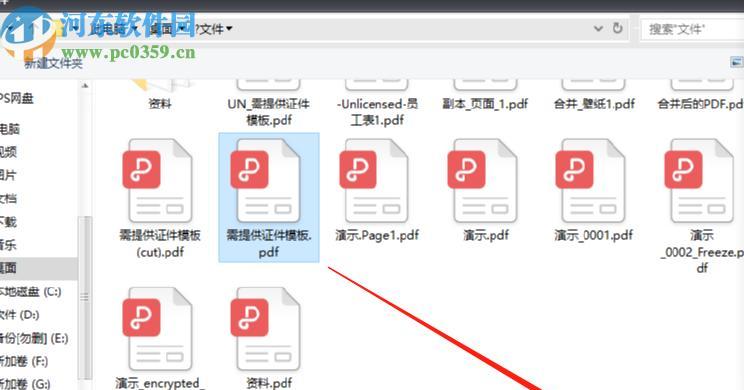
Task: Open WPS网盘 in the sidebar
Action: (x=17, y=98)
